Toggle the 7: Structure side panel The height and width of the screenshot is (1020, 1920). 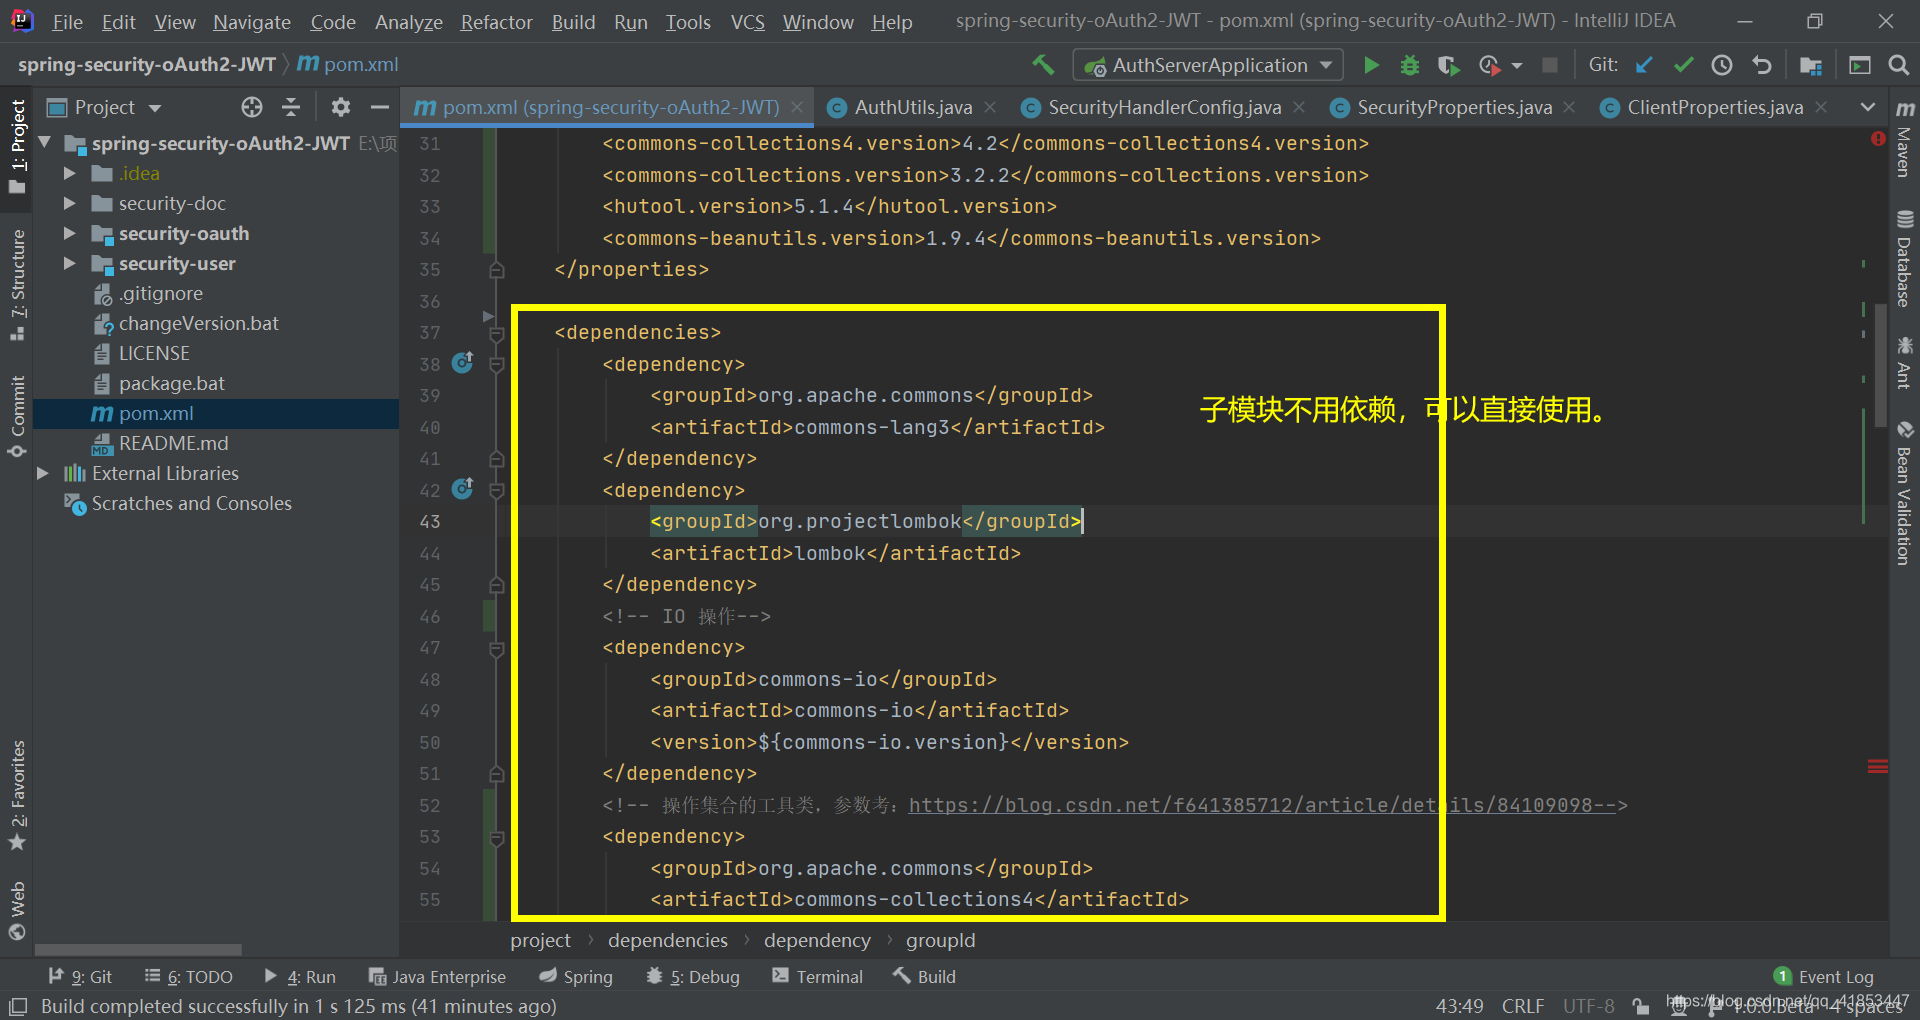(17, 285)
